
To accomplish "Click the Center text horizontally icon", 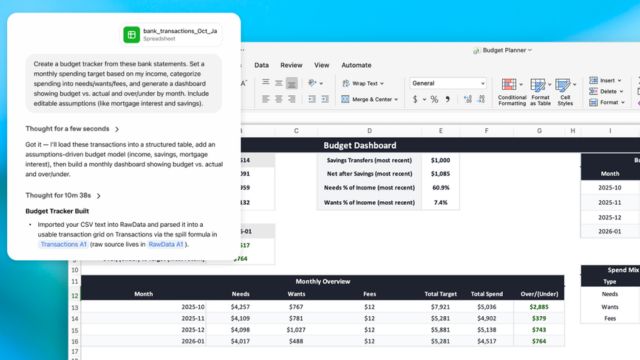I will [x=279, y=99].
